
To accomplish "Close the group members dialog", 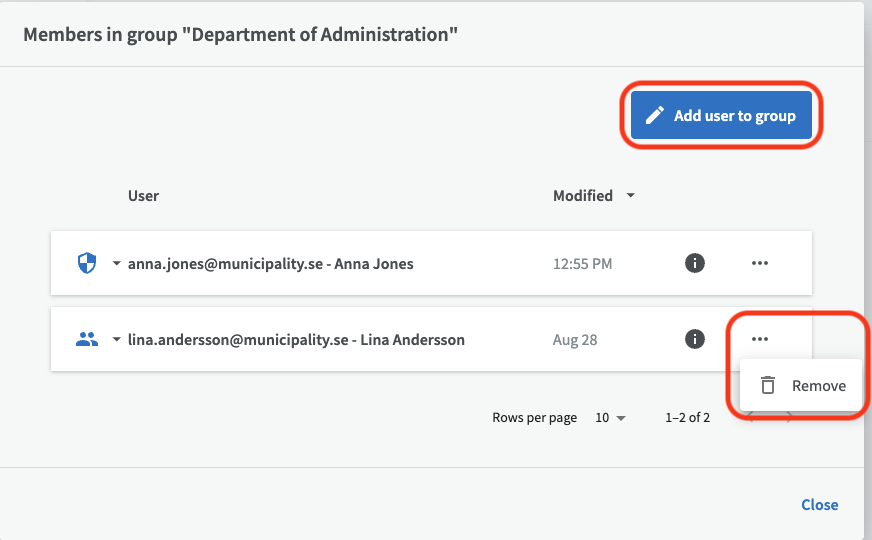I will pyautogui.click(x=819, y=505).
